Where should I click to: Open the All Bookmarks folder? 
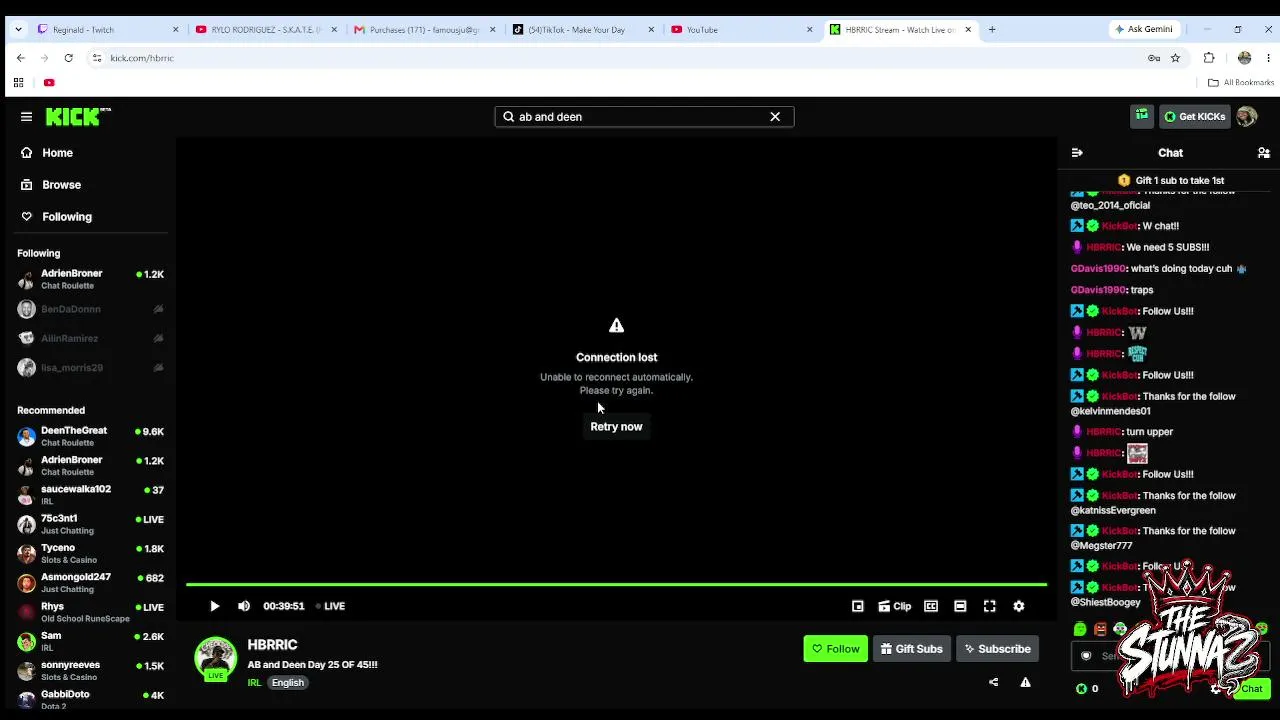[1241, 83]
